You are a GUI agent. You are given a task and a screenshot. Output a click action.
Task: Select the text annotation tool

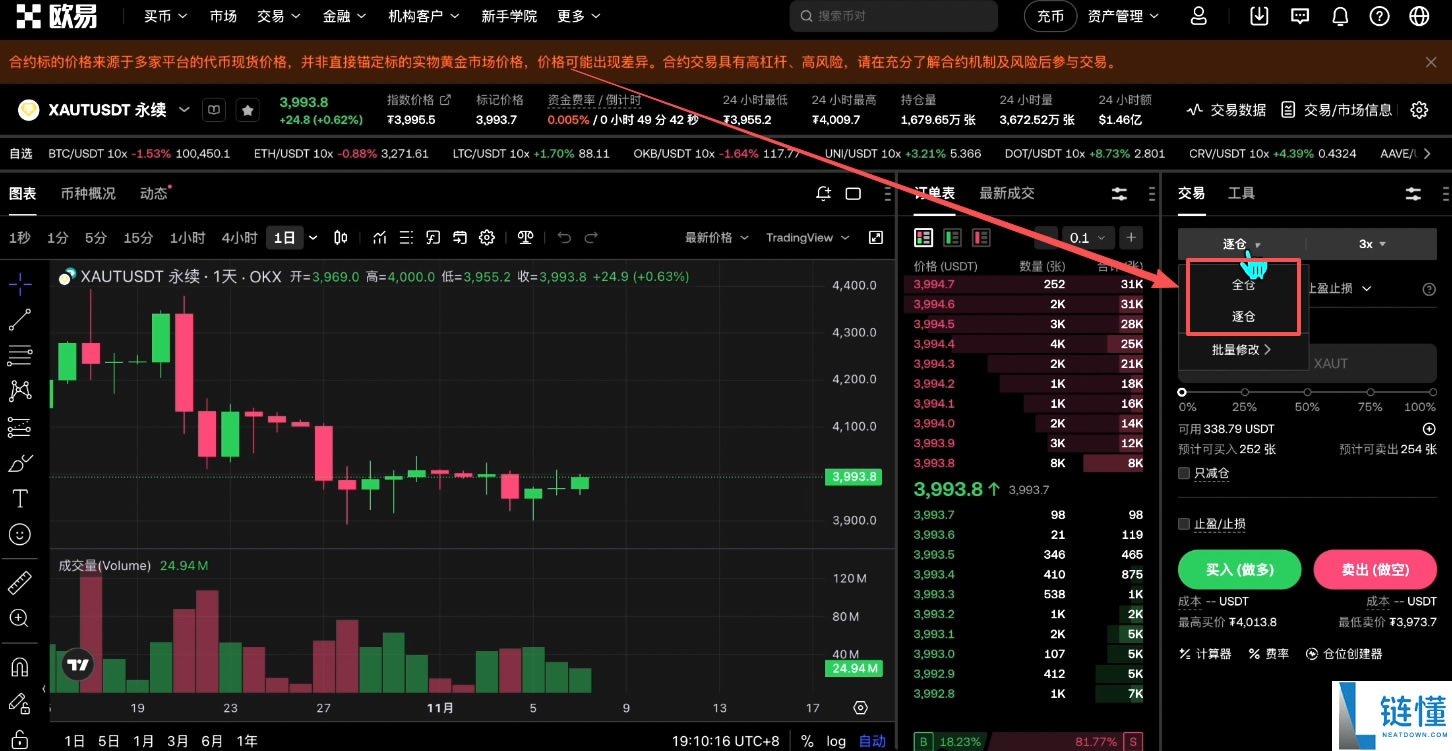coord(20,498)
